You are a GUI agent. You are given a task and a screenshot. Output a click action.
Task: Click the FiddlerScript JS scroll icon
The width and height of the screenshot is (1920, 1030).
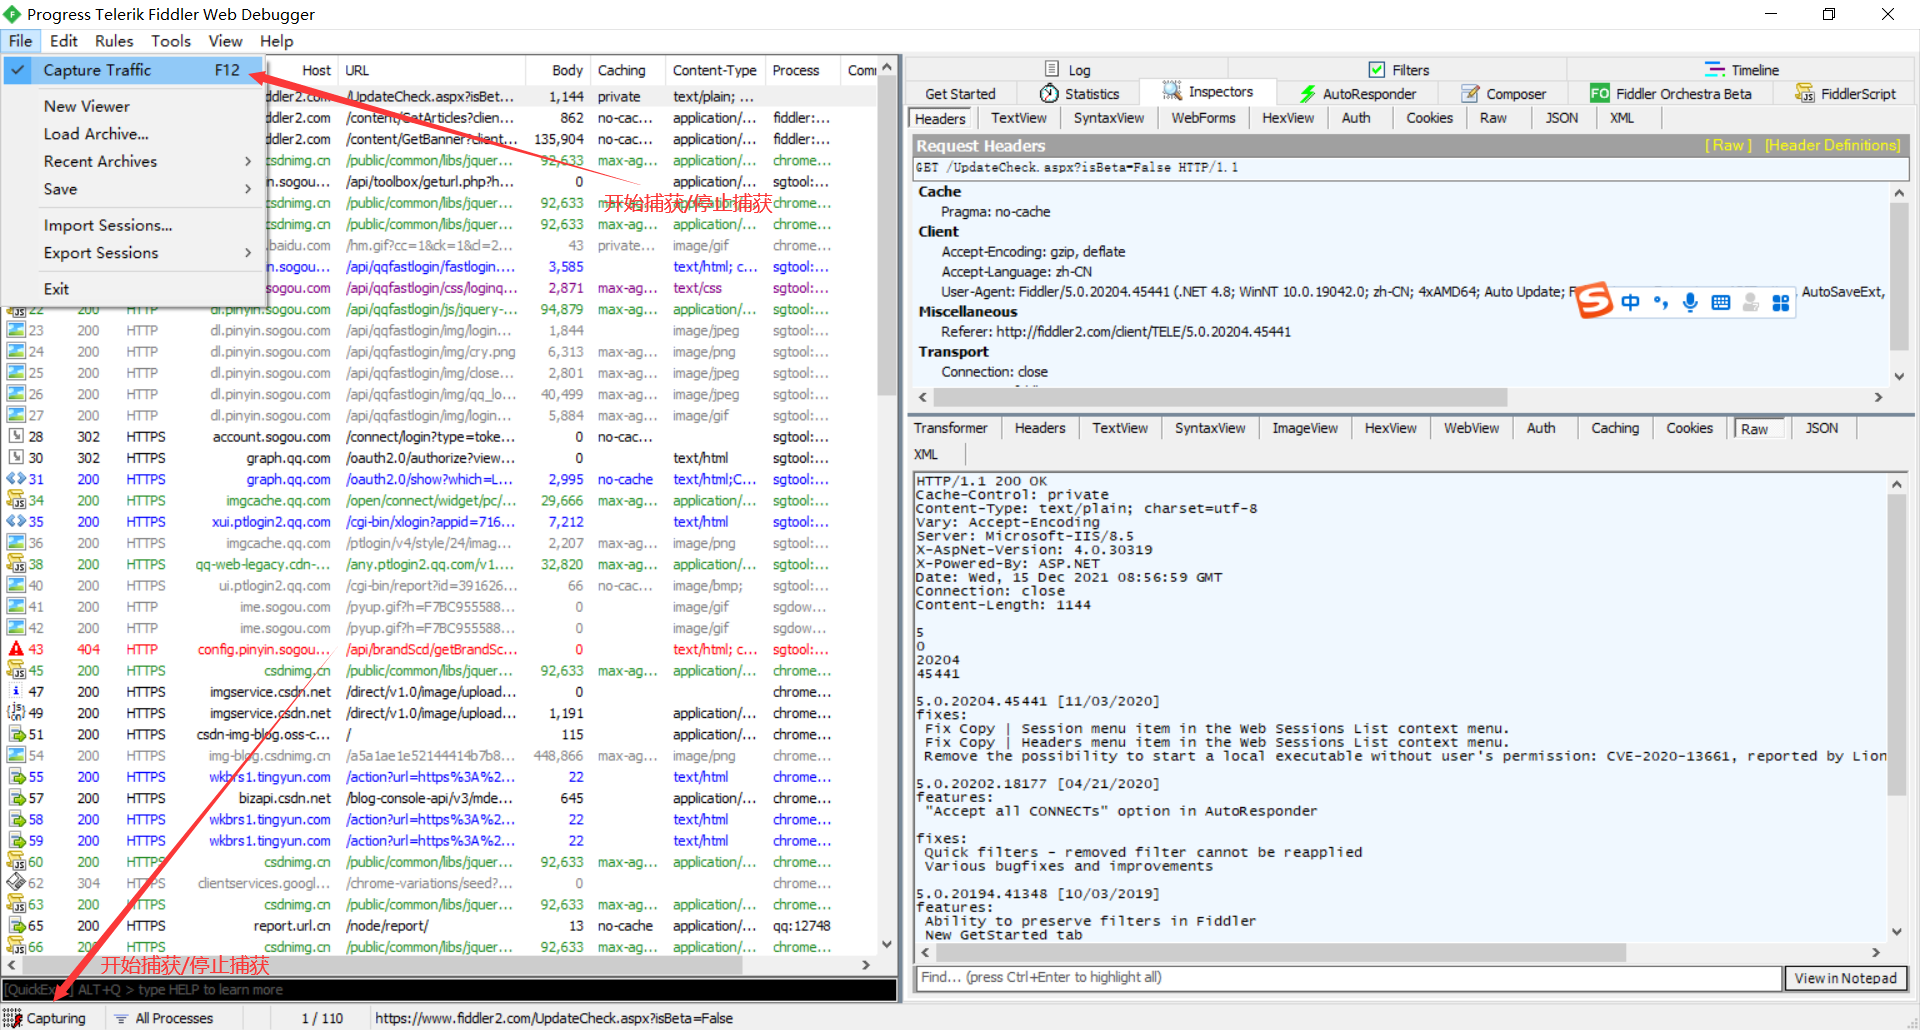tap(1805, 94)
